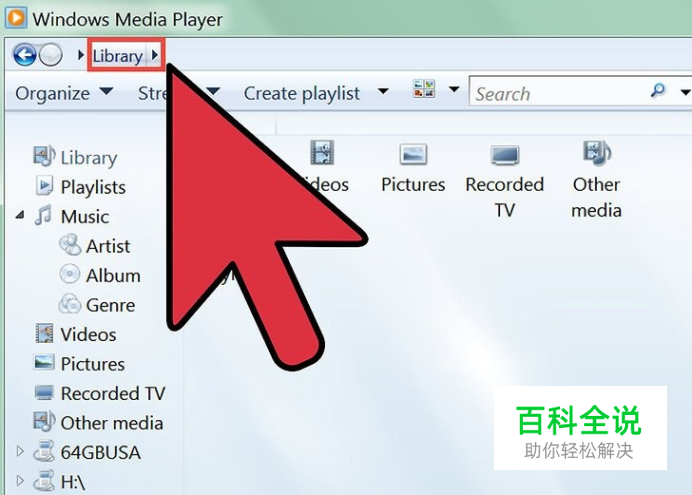Click the Genre icon in sidebar
The image size is (692, 495).
click(x=70, y=304)
